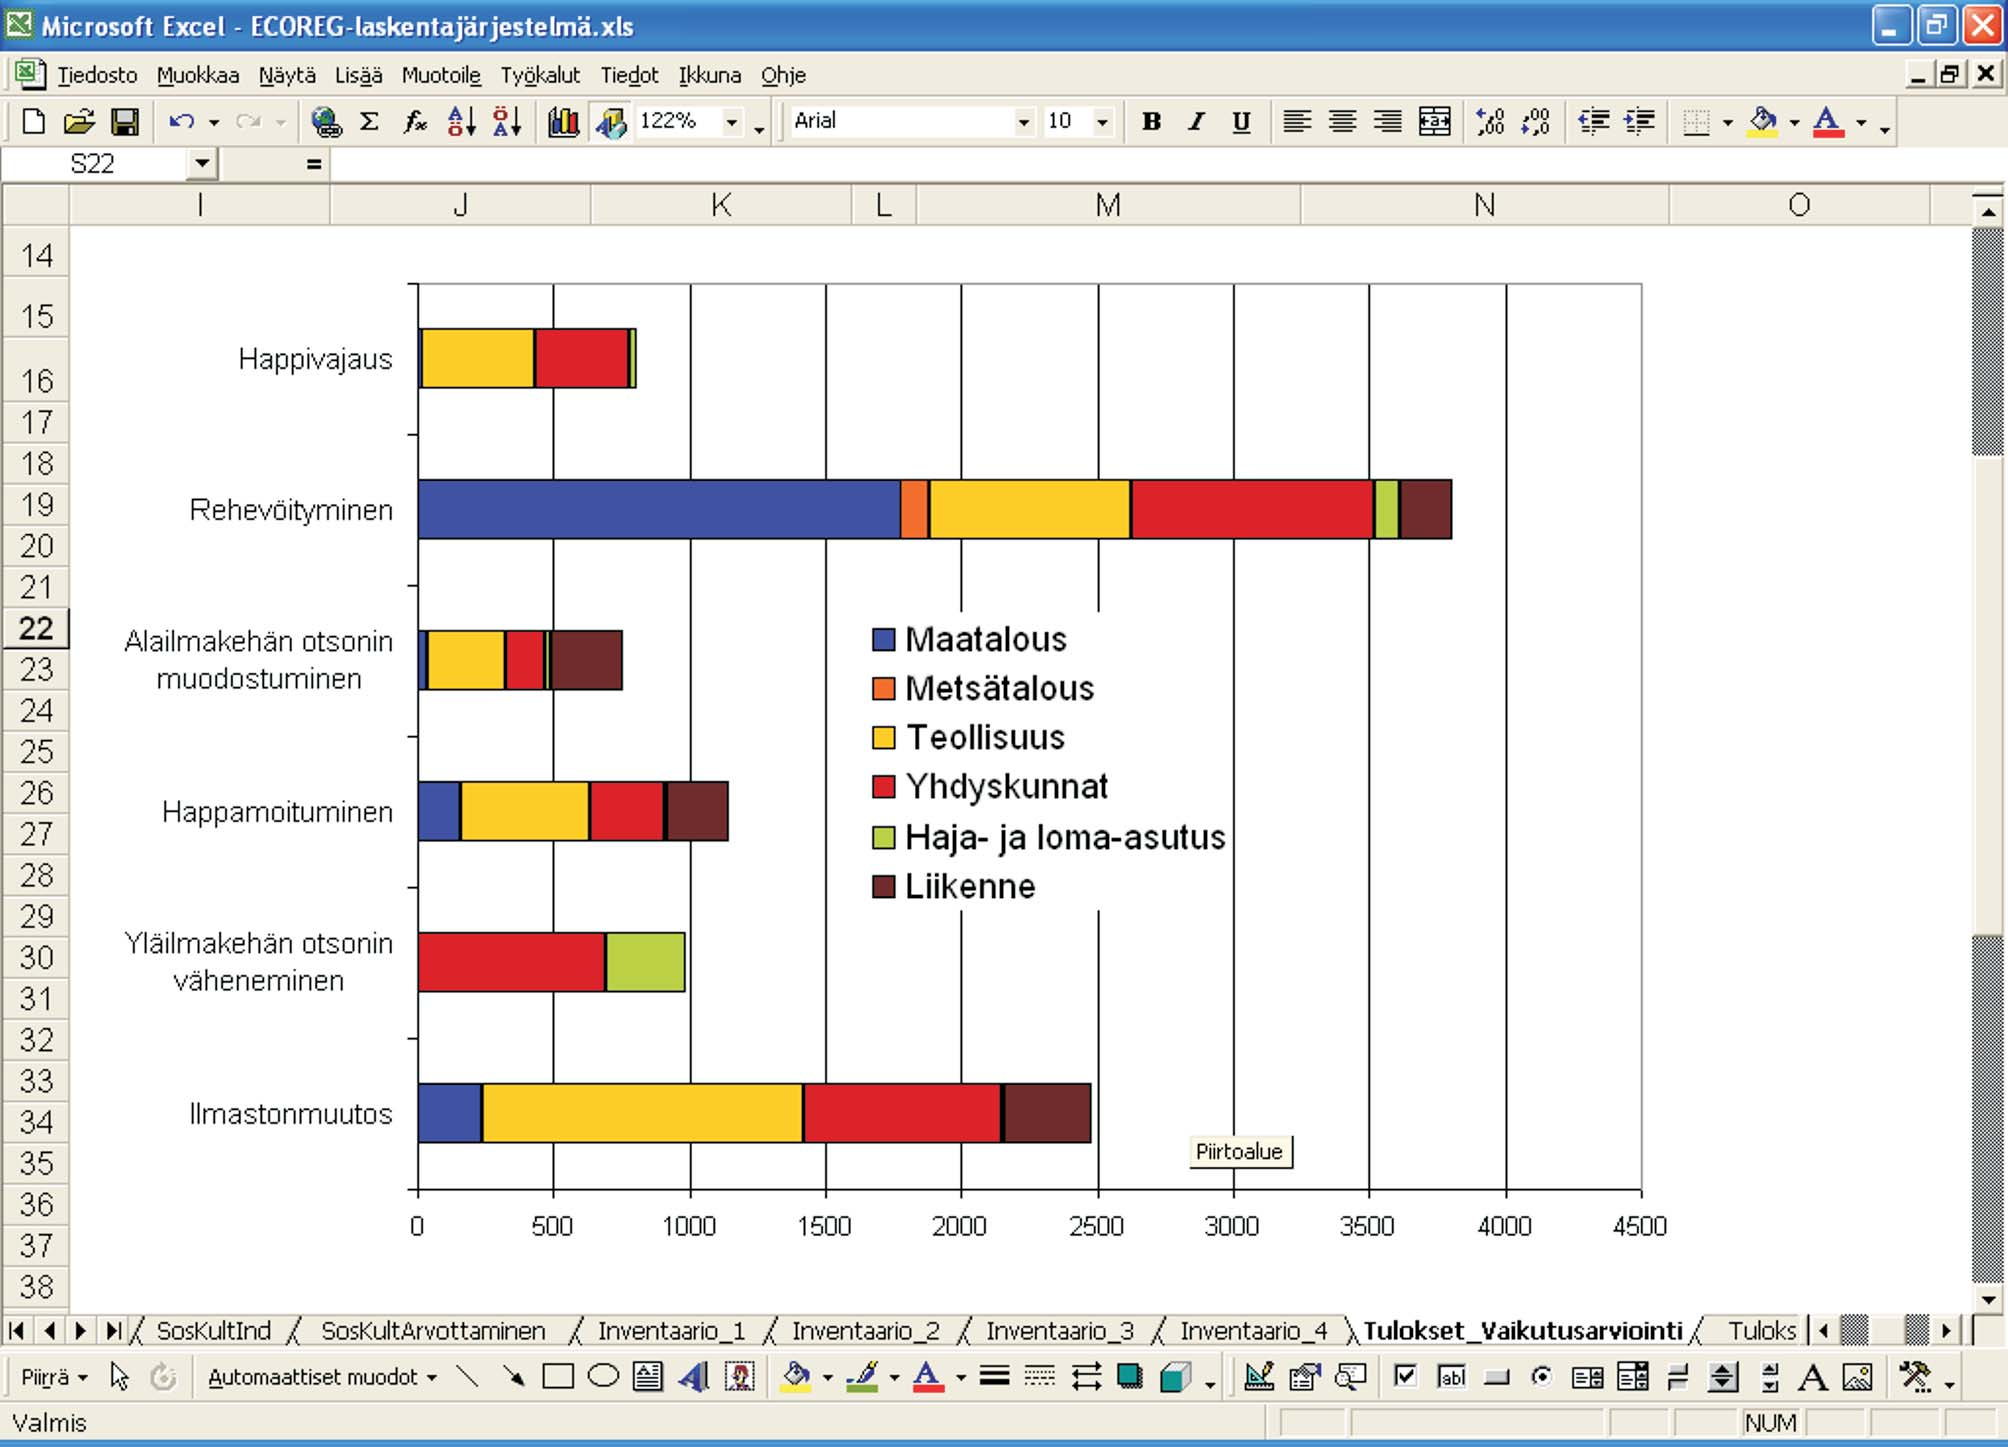Decrease decimal places
Screen dimensions: 2008x1447
(1535, 122)
